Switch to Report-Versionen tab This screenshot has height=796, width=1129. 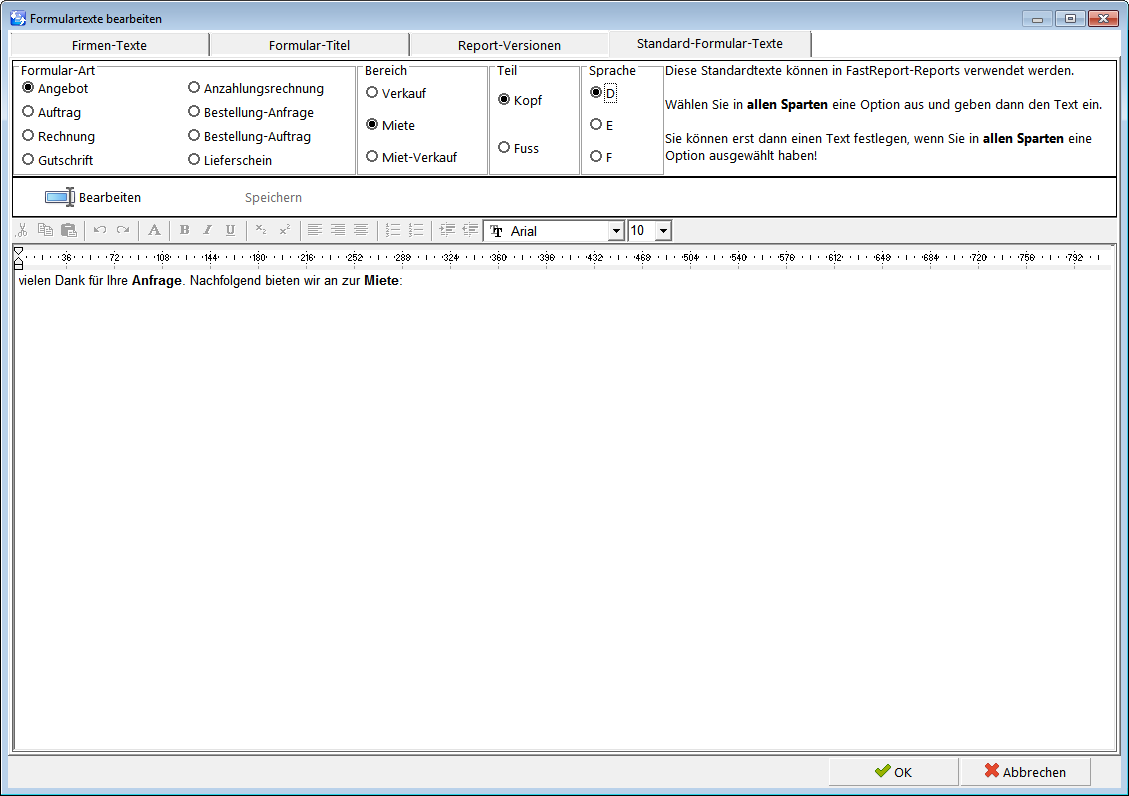coord(509,45)
